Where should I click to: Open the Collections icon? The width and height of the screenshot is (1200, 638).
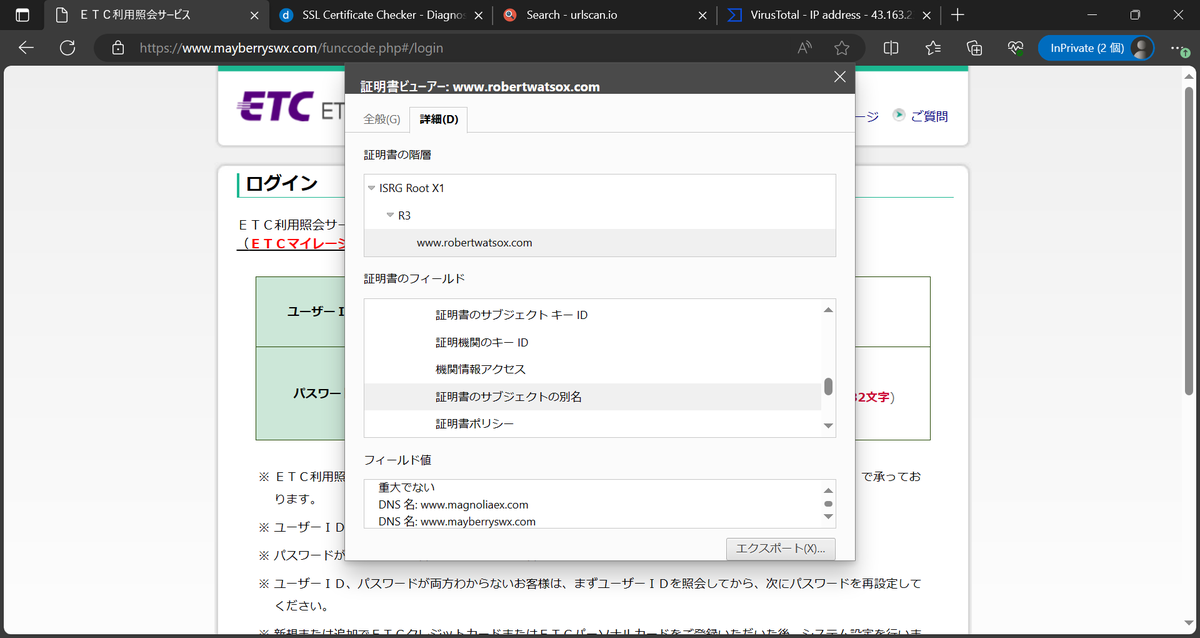pos(975,47)
